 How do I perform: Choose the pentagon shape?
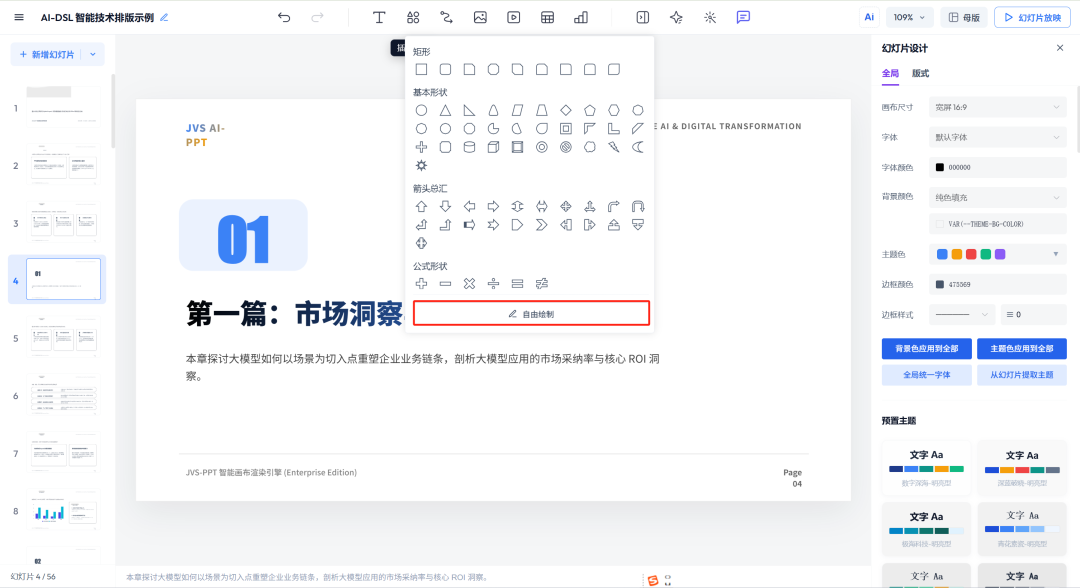point(590,110)
